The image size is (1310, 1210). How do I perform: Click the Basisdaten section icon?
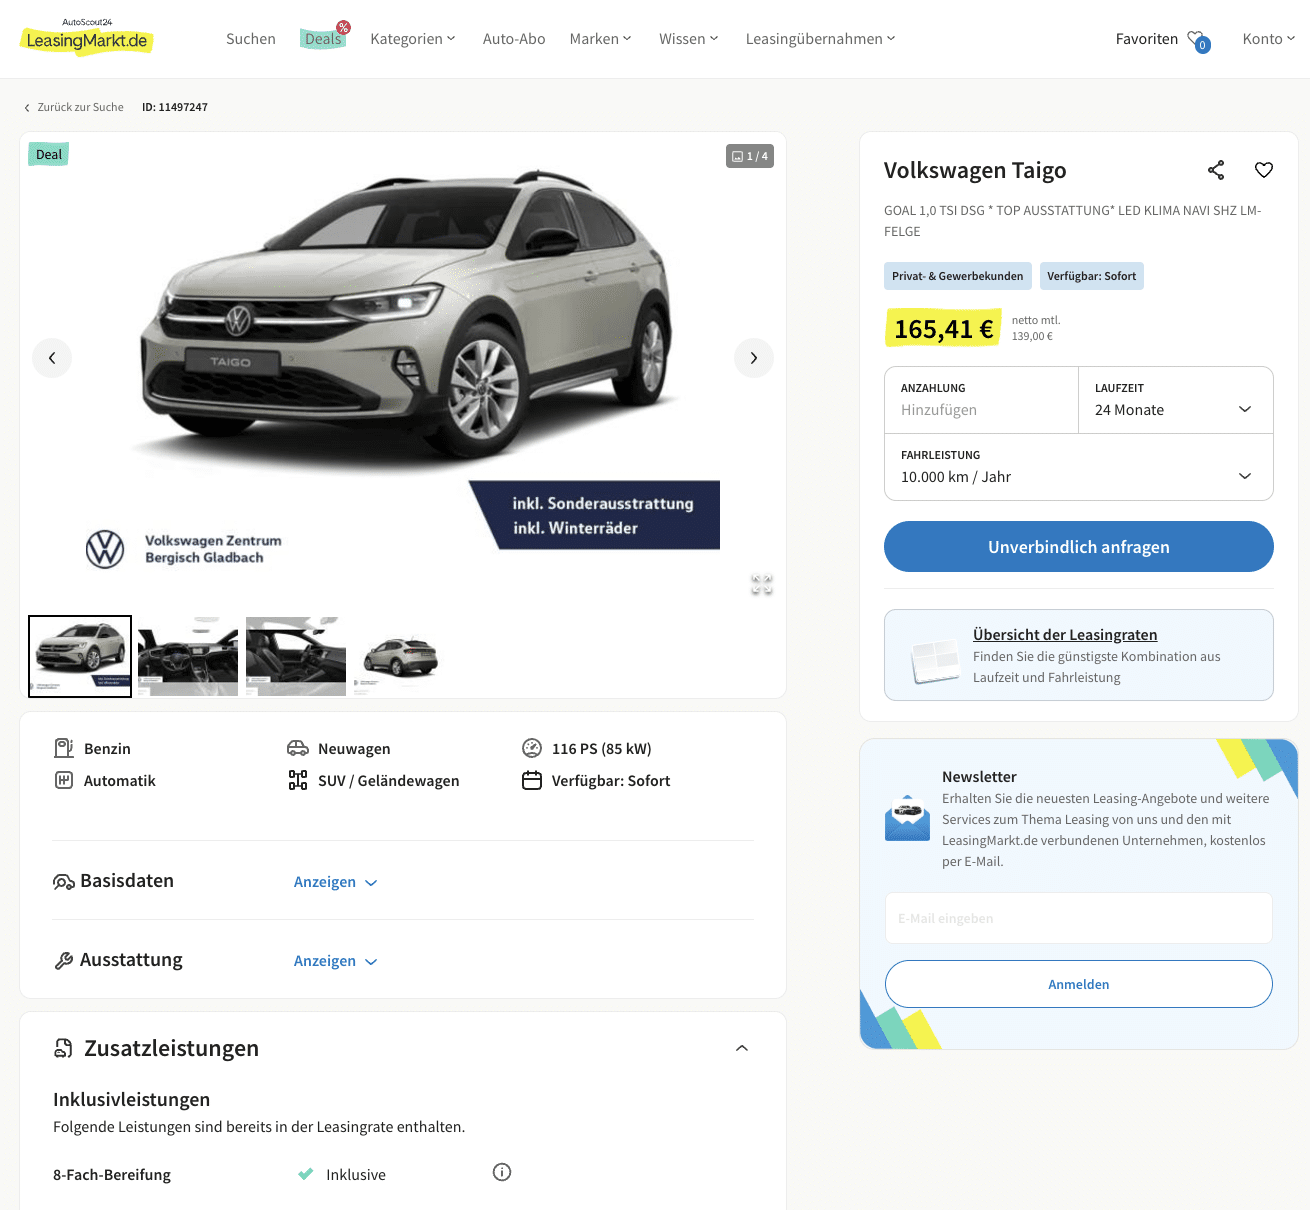pyautogui.click(x=64, y=882)
